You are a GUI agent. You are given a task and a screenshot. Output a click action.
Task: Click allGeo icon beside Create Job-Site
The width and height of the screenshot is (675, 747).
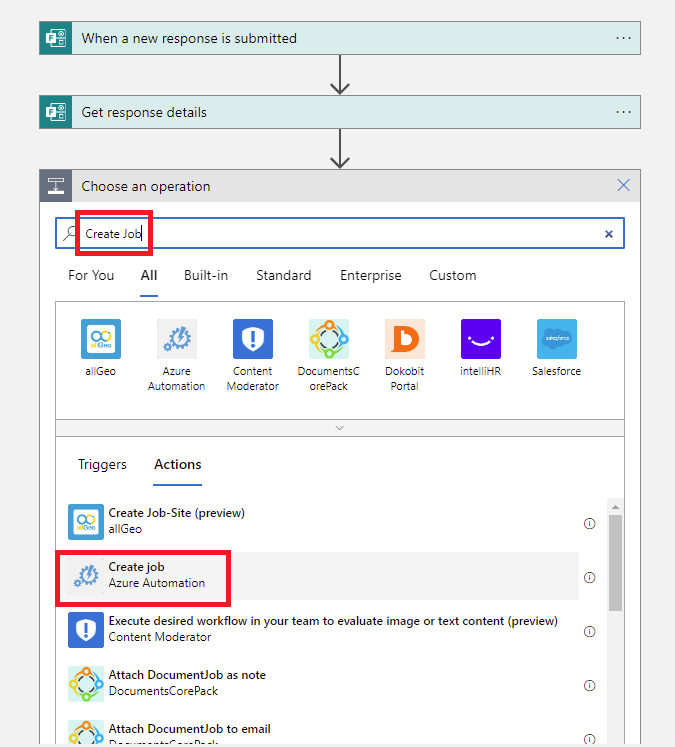(x=86, y=522)
